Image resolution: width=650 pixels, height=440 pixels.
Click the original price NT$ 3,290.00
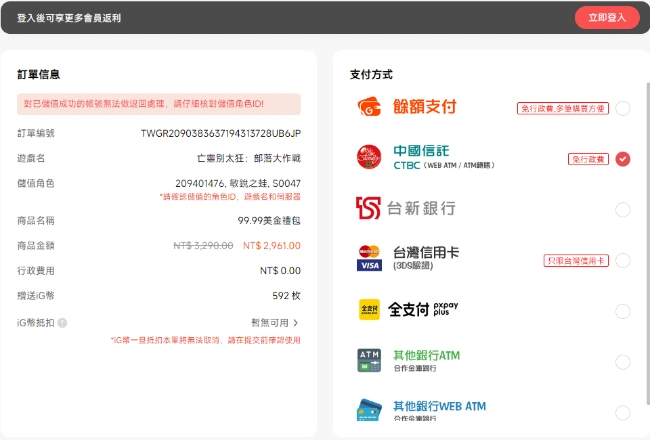tap(203, 246)
